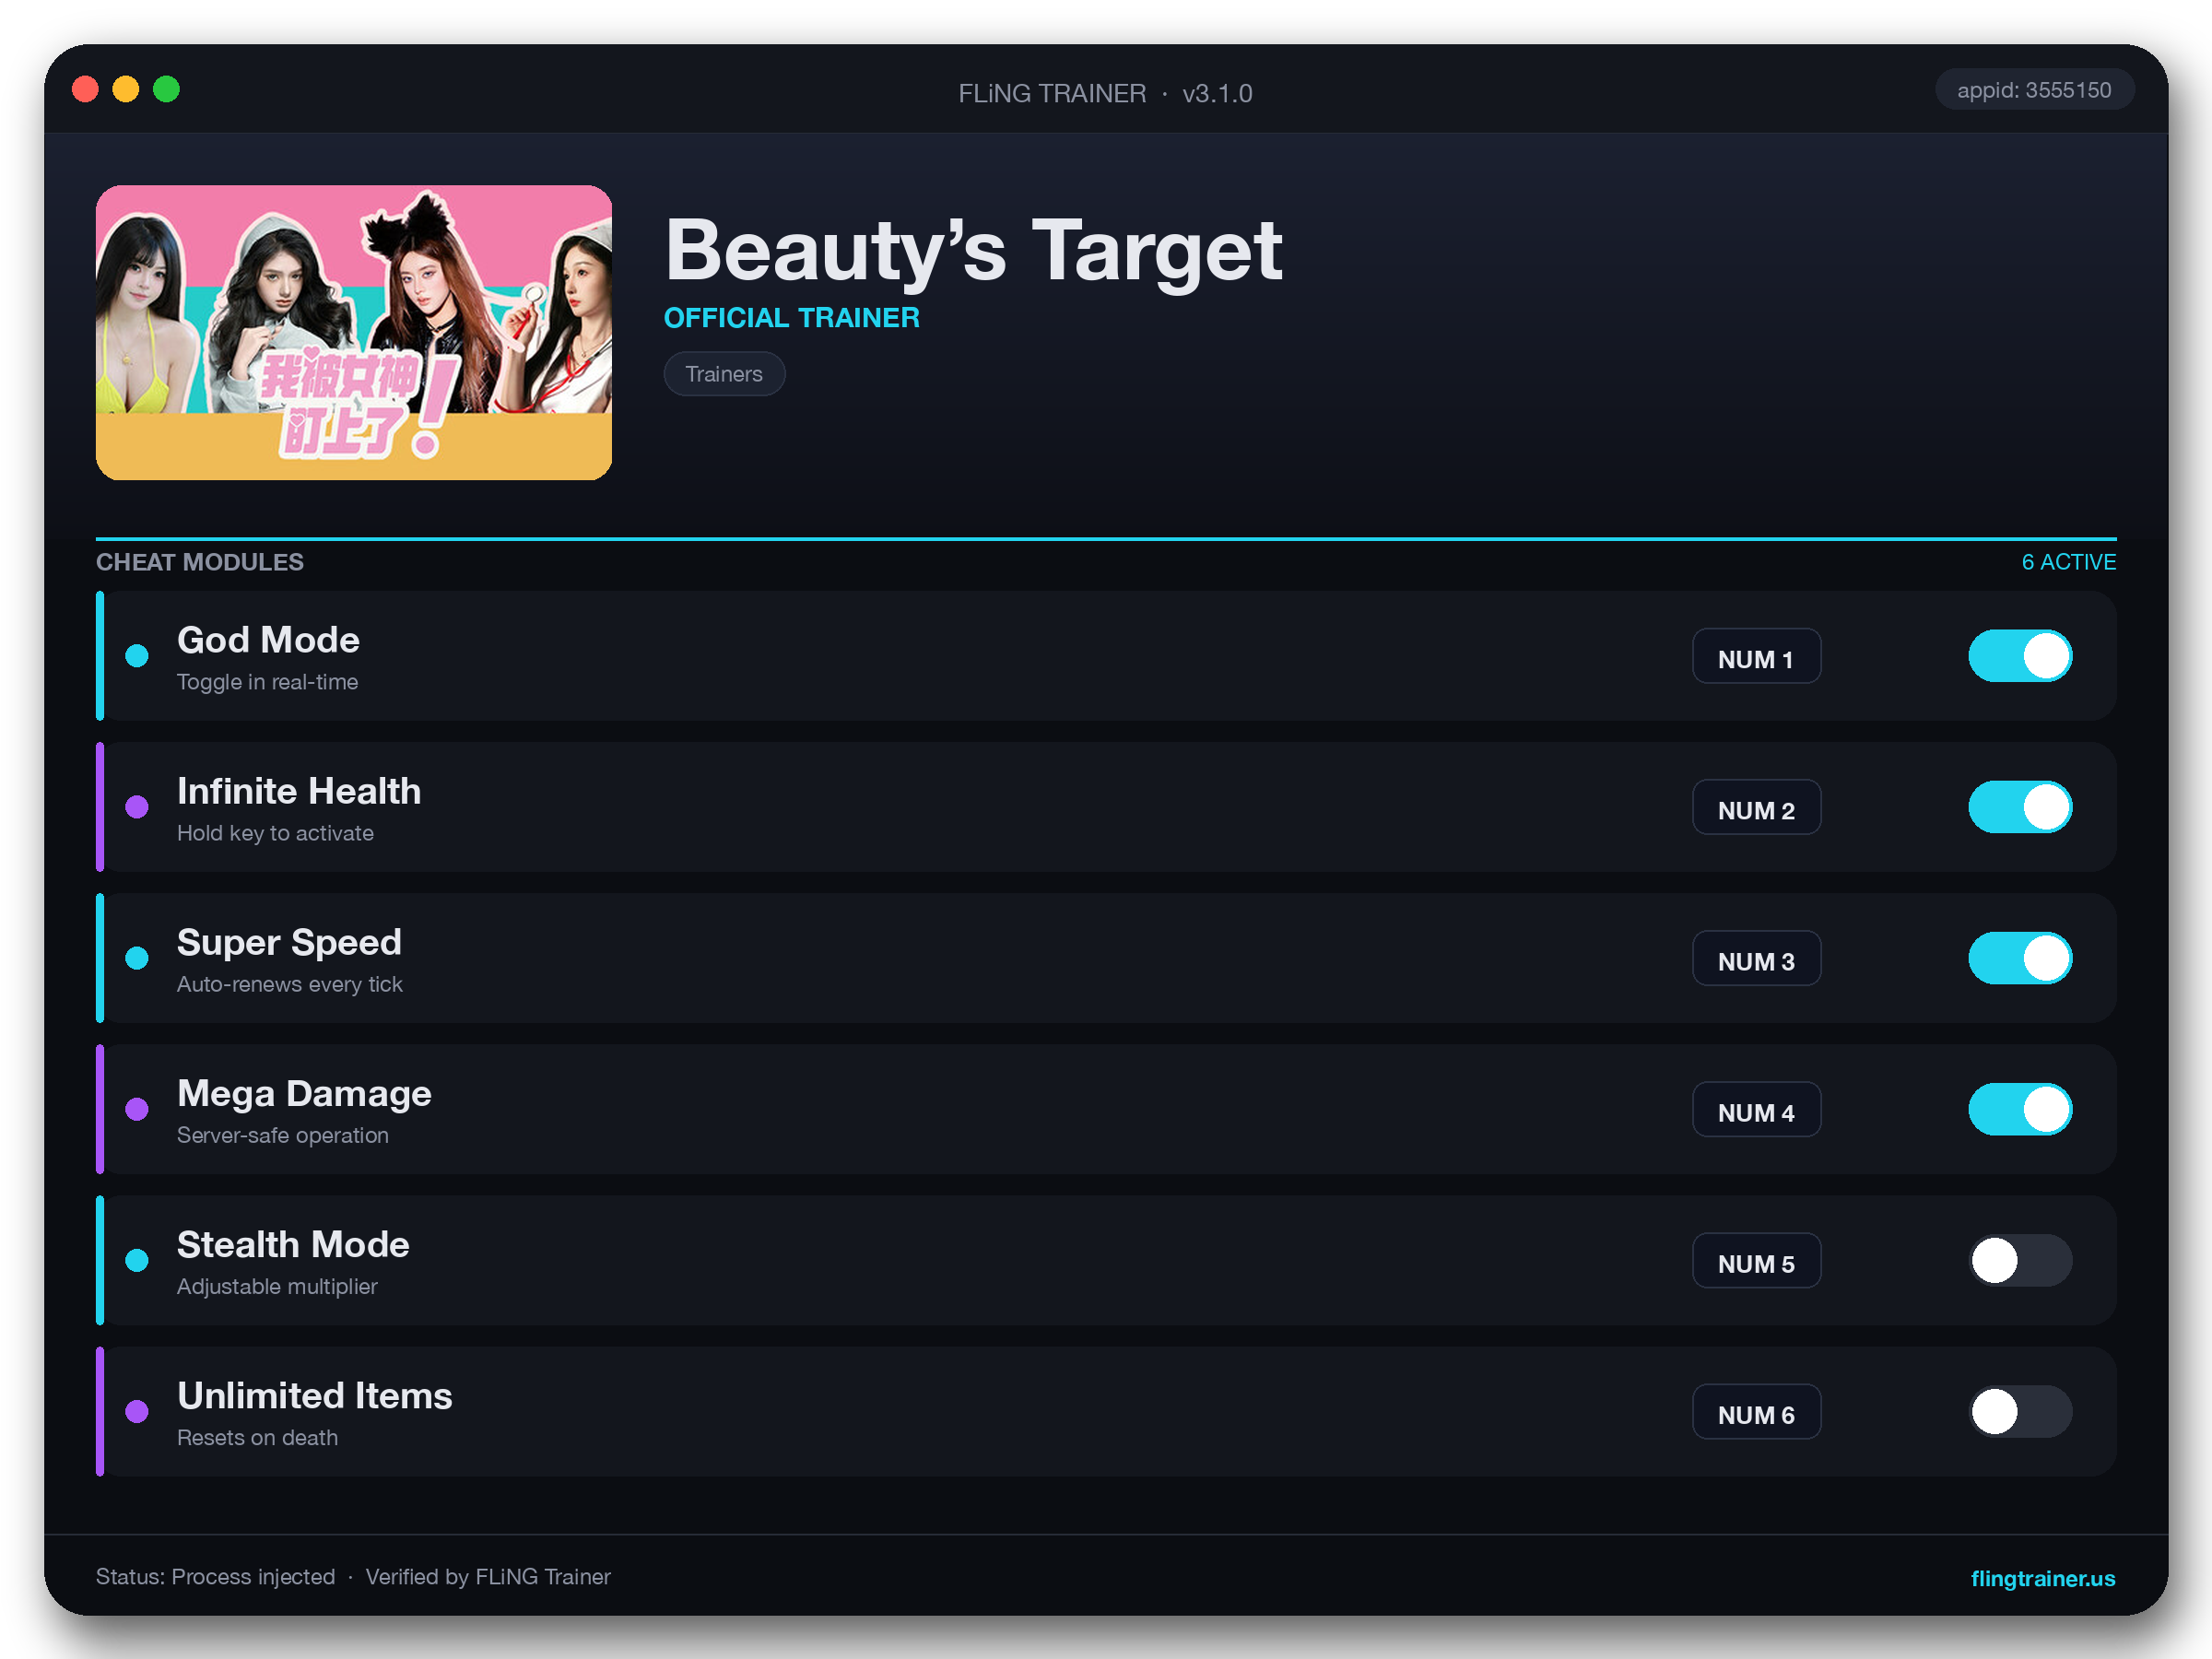The height and width of the screenshot is (1659, 2212).
Task: Disable the God Mode toggle
Action: [x=2020, y=656]
